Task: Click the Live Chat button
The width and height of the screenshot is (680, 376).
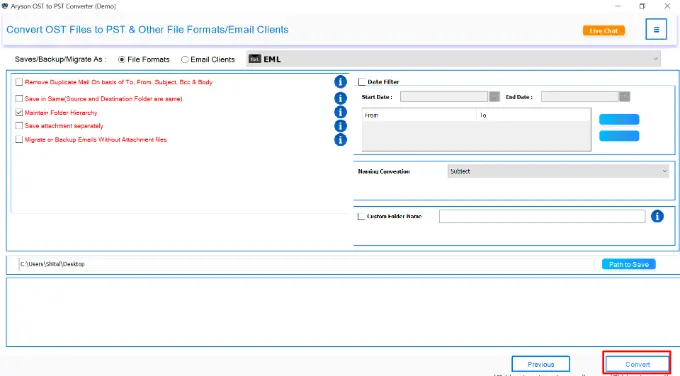Action: coord(604,31)
